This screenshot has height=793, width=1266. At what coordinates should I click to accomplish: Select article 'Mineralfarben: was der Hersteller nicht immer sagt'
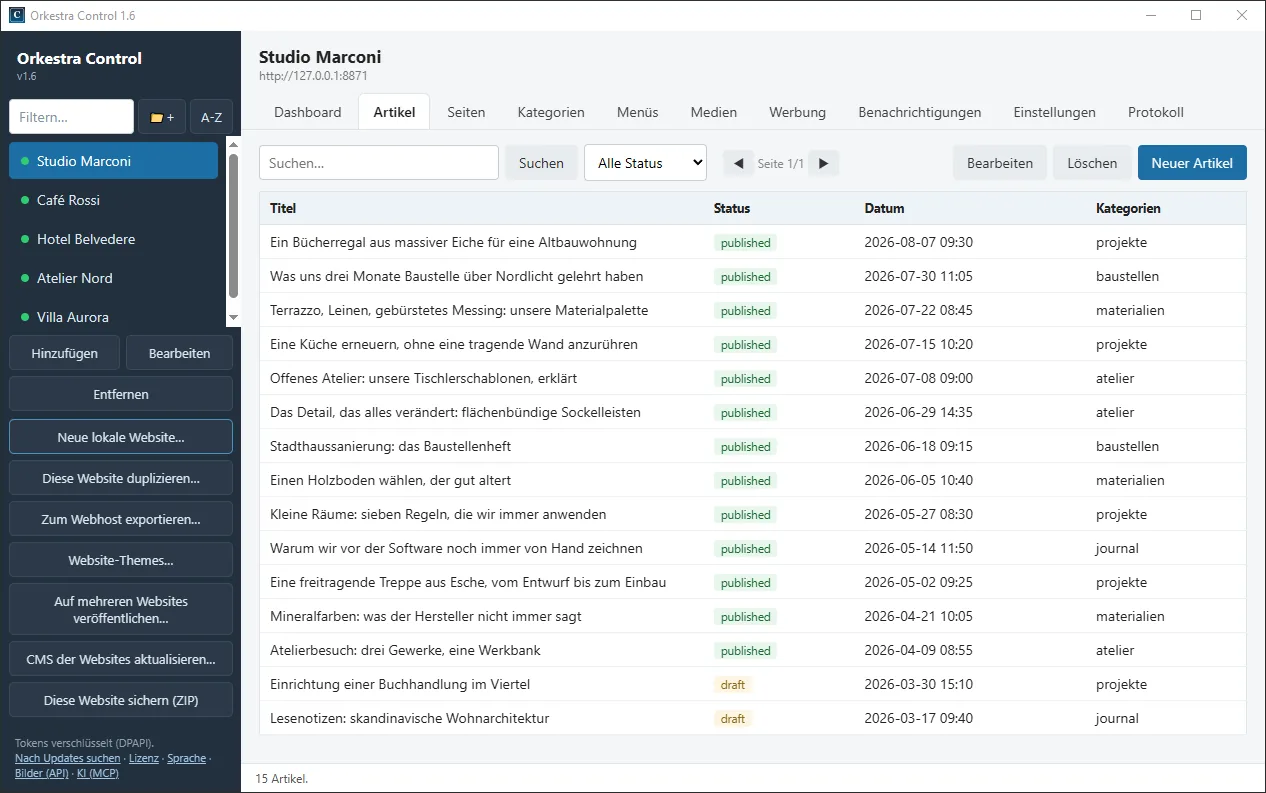coord(752,616)
